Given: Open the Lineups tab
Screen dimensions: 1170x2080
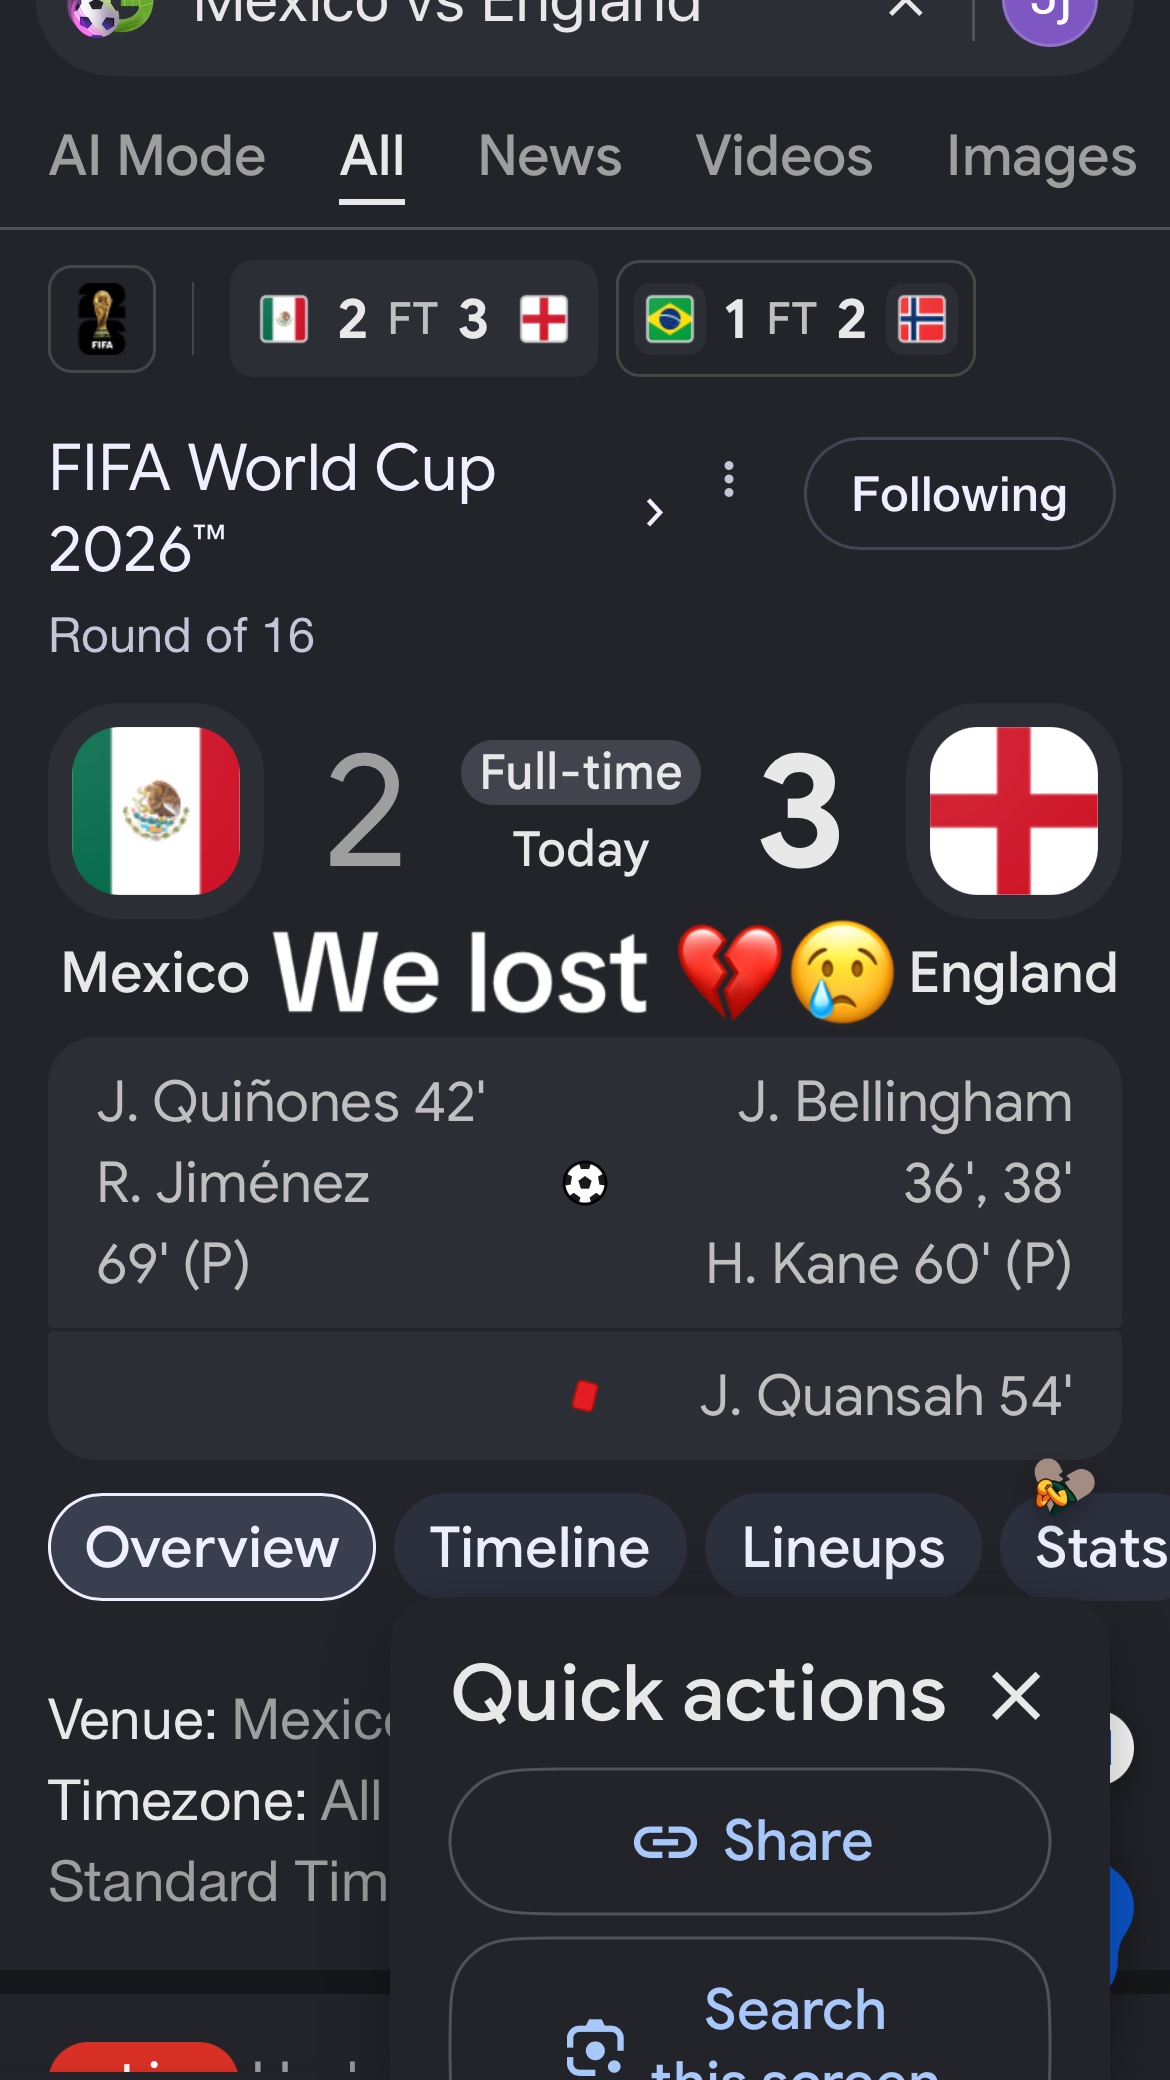Looking at the screenshot, I should (843, 1547).
